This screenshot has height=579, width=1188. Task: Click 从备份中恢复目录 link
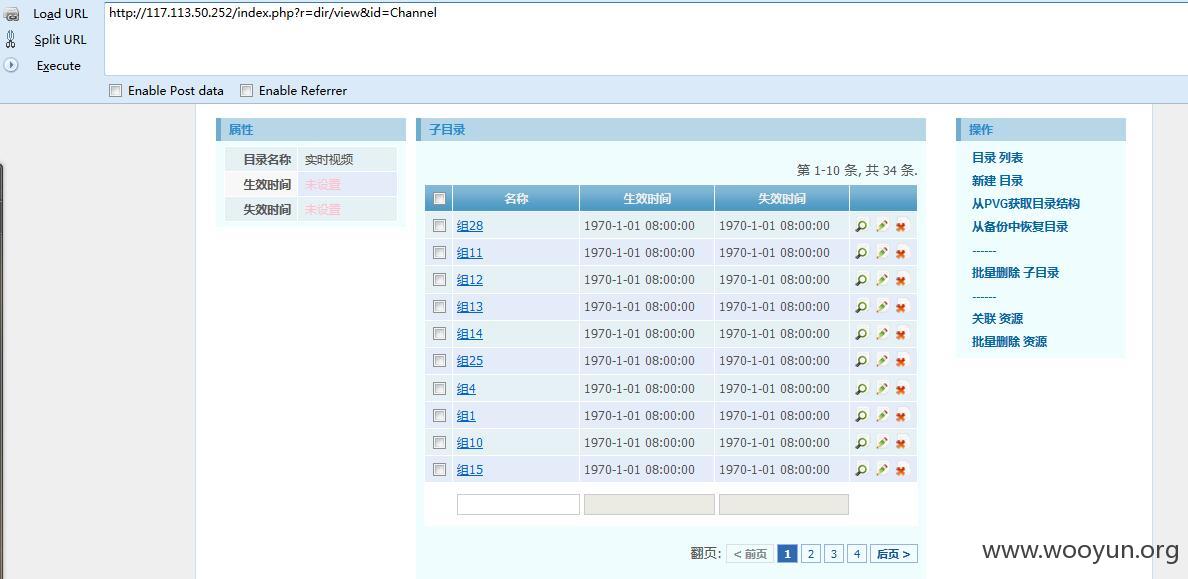pyautogui.click(x=1020, y=227)
